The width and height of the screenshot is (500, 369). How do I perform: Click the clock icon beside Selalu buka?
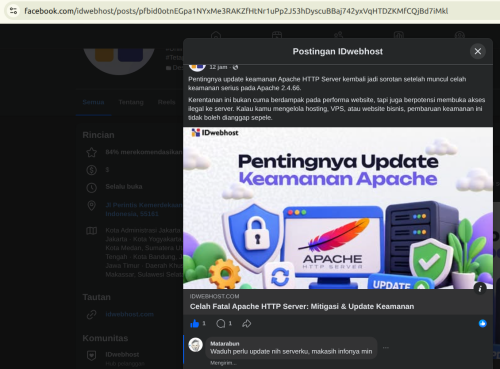pyautogui.click(x=92, y=187)
